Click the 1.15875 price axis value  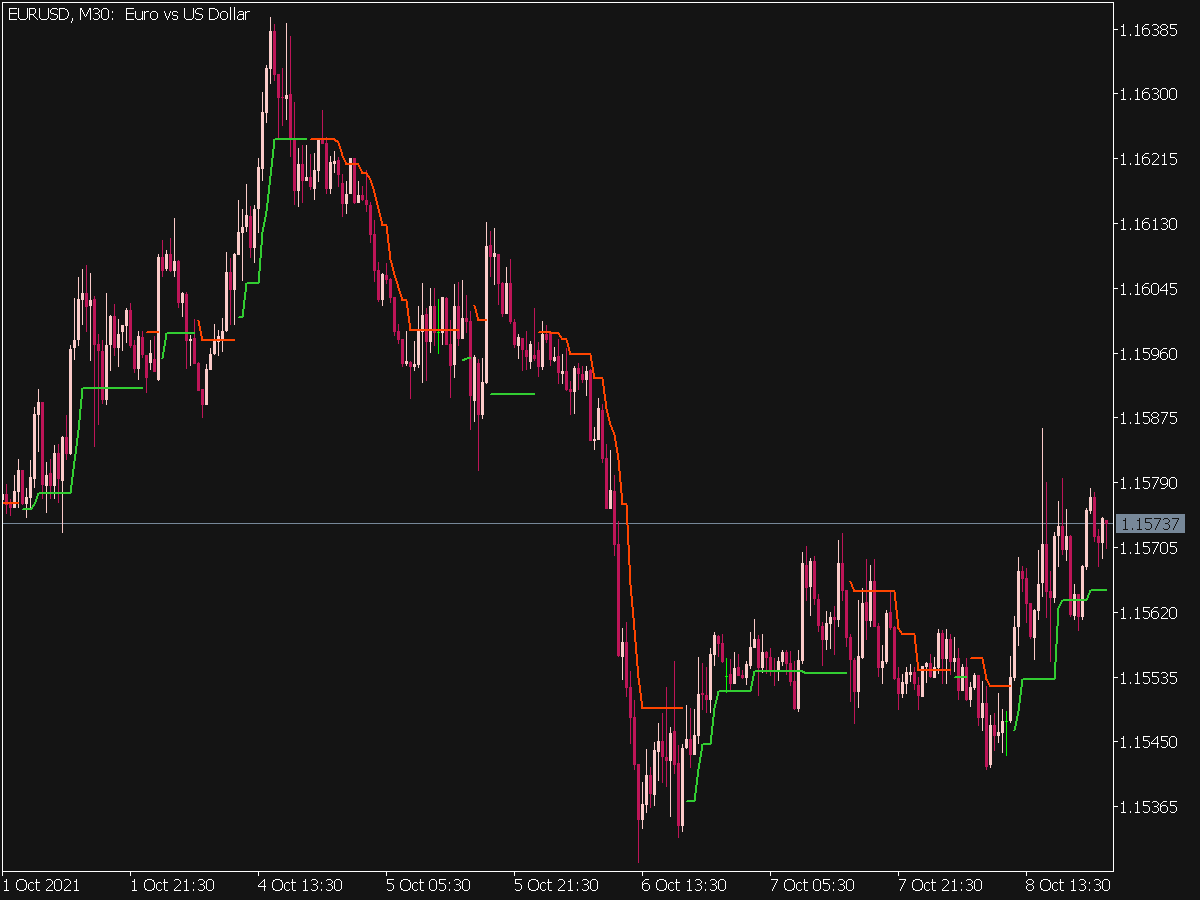(x=1152, y=419)
